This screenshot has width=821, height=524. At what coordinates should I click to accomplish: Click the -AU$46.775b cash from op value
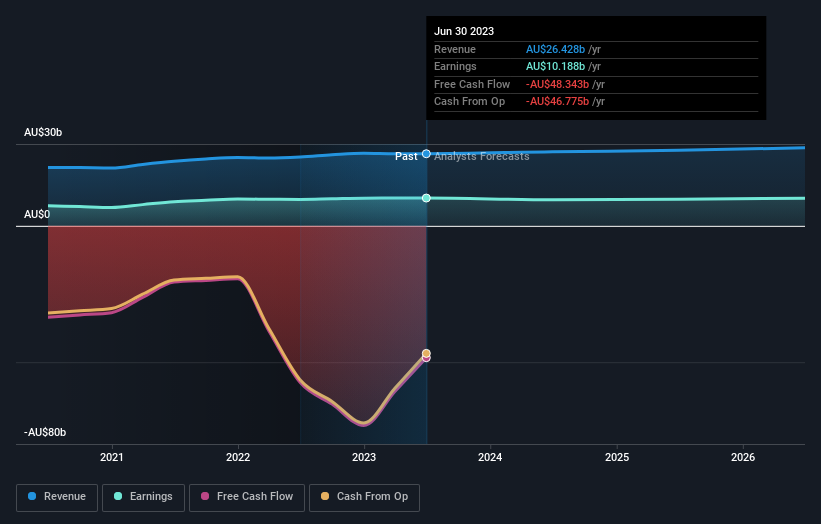557,102
